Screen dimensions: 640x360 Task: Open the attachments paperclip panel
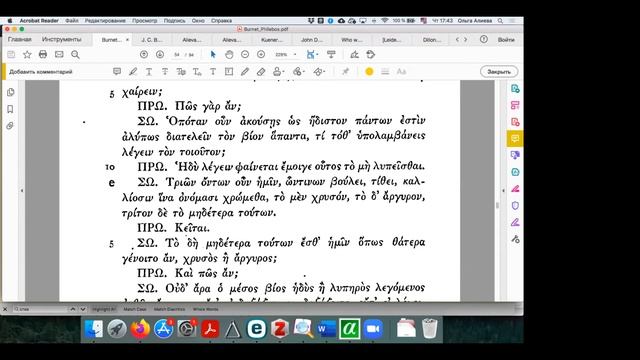[x=11, y=126]
